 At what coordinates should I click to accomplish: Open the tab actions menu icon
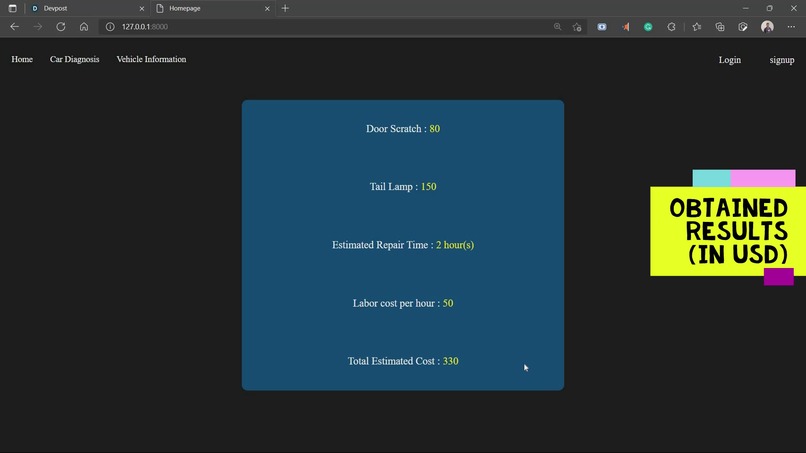click(12, 8)
